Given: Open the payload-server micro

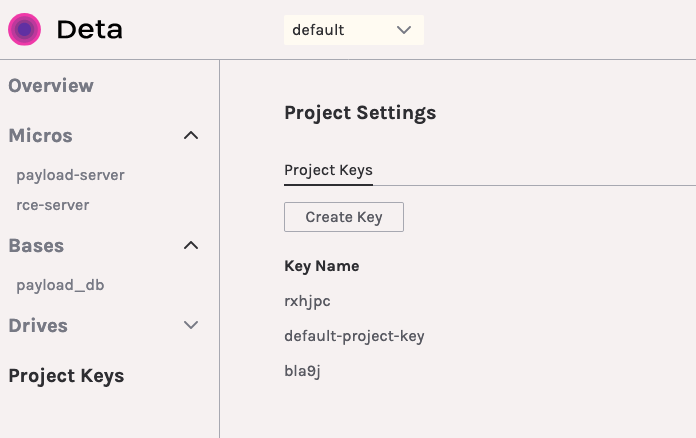Looking at the screenshot, I should (x=70, y=175).
